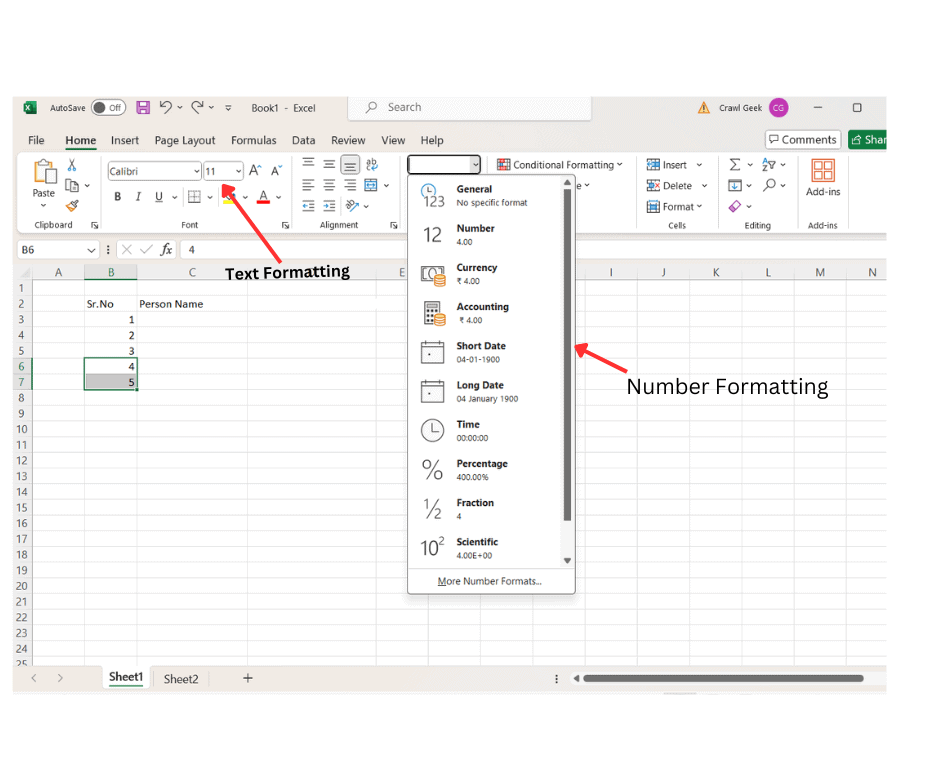Select the Format Painter brush
934x772 pixels.
coord(72,206)
